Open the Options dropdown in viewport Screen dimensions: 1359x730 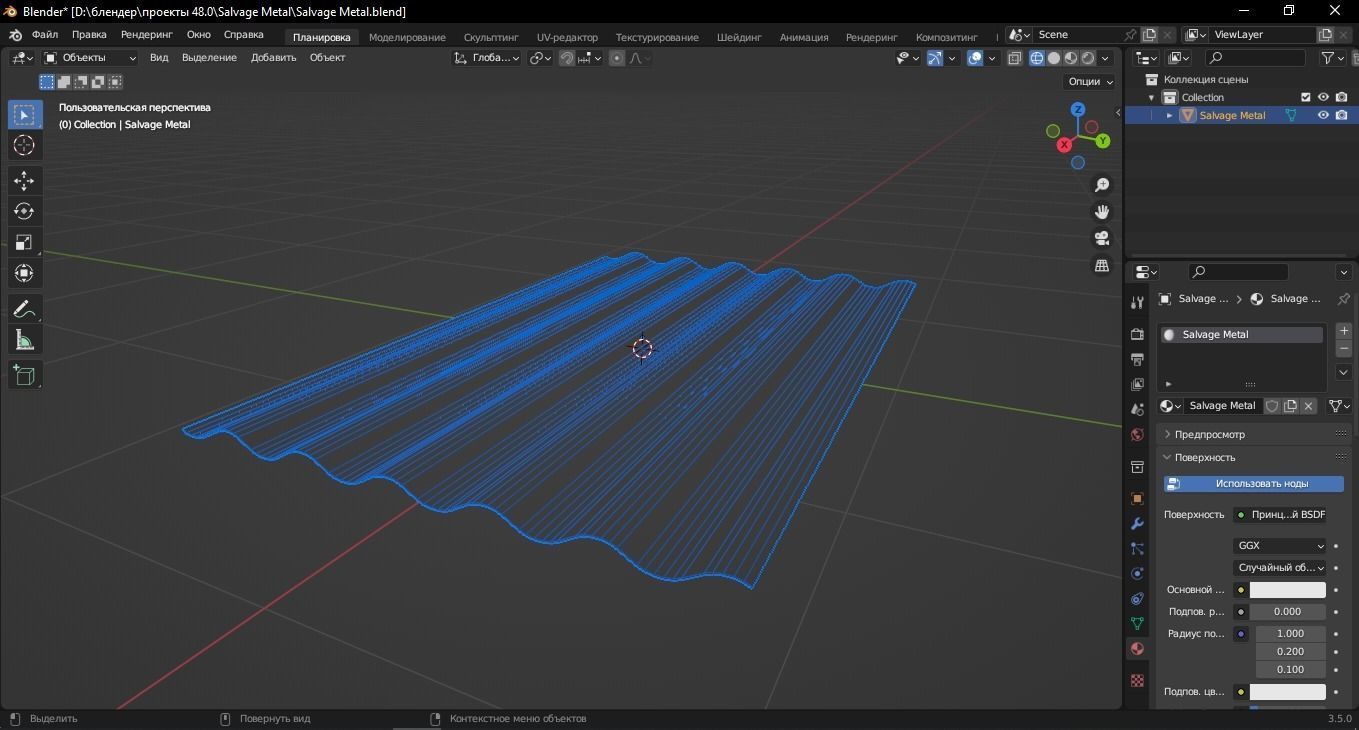1090,82
